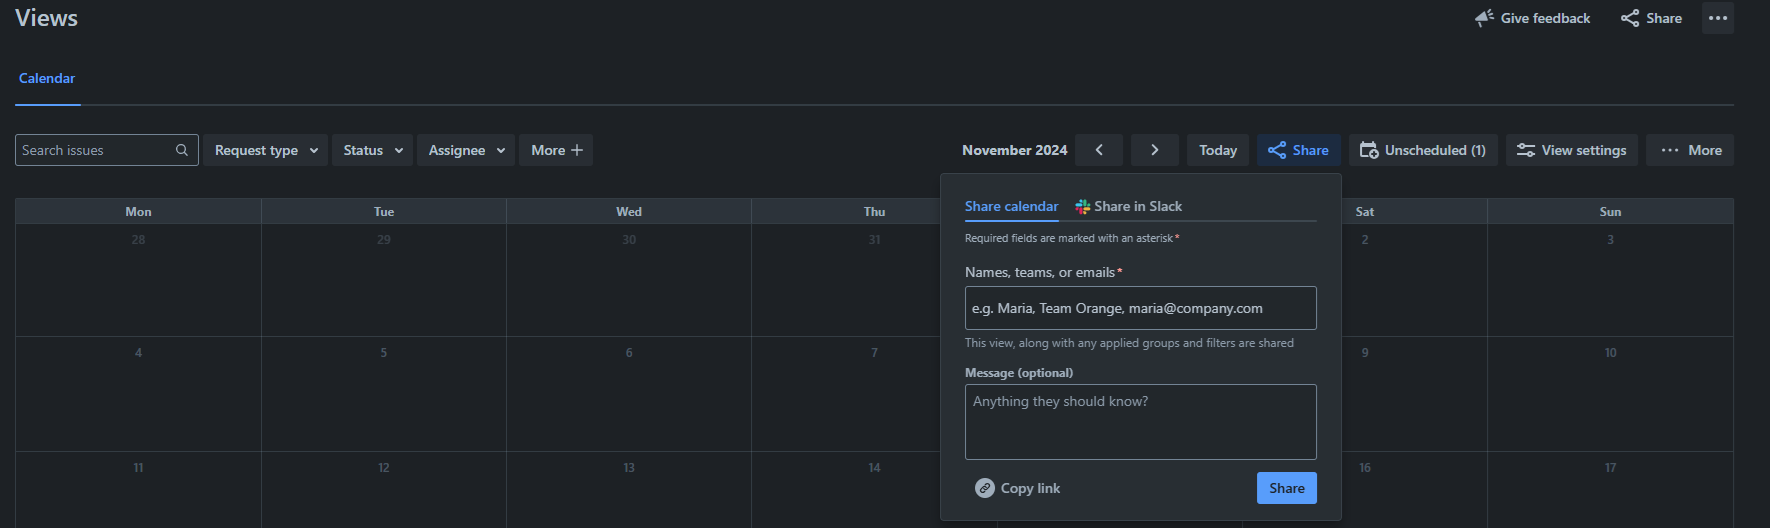
Task: Toggle the calendar toolbar Share button
Action: 1298,150
